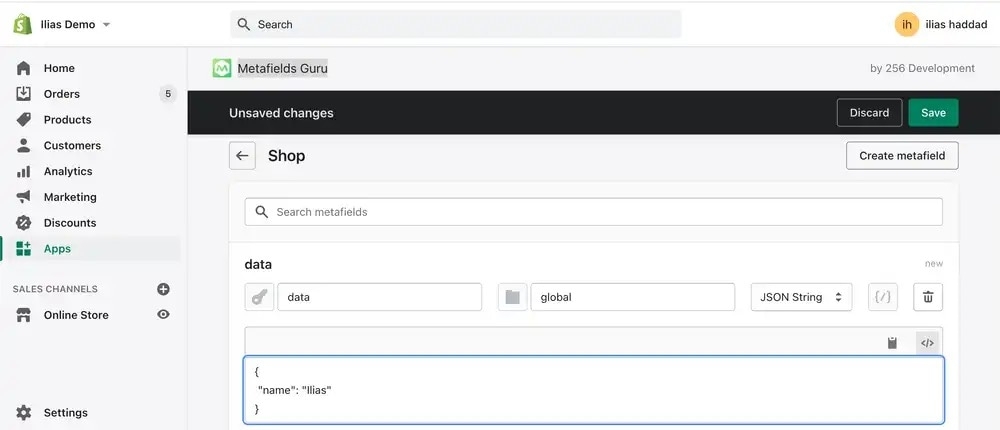Click the top Search bar

click(x=455, y=24)
